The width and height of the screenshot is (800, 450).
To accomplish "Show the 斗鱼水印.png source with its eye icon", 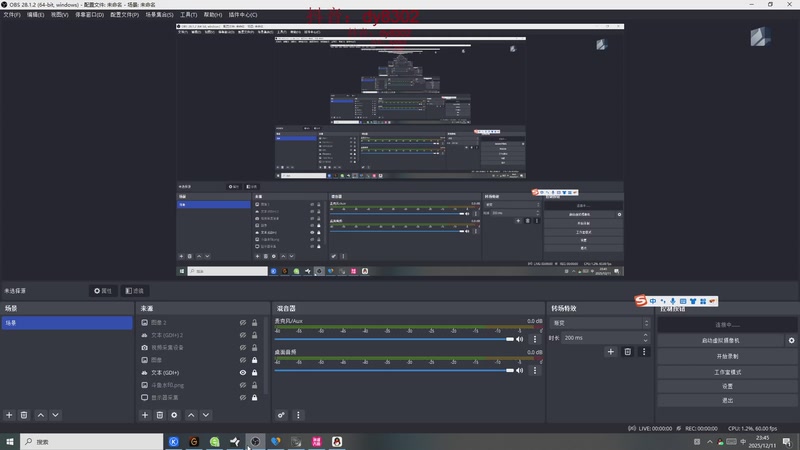I will tap(243, 385).
